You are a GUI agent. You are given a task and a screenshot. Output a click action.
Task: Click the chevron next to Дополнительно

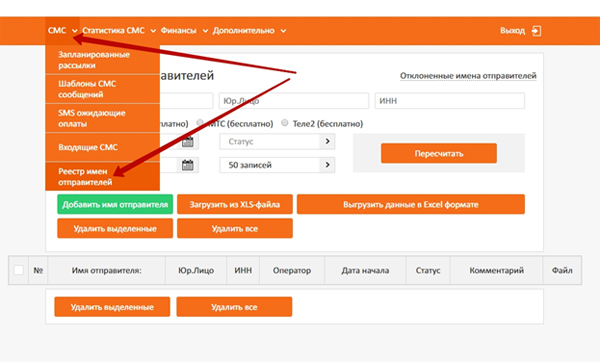(x=283, y=31)
